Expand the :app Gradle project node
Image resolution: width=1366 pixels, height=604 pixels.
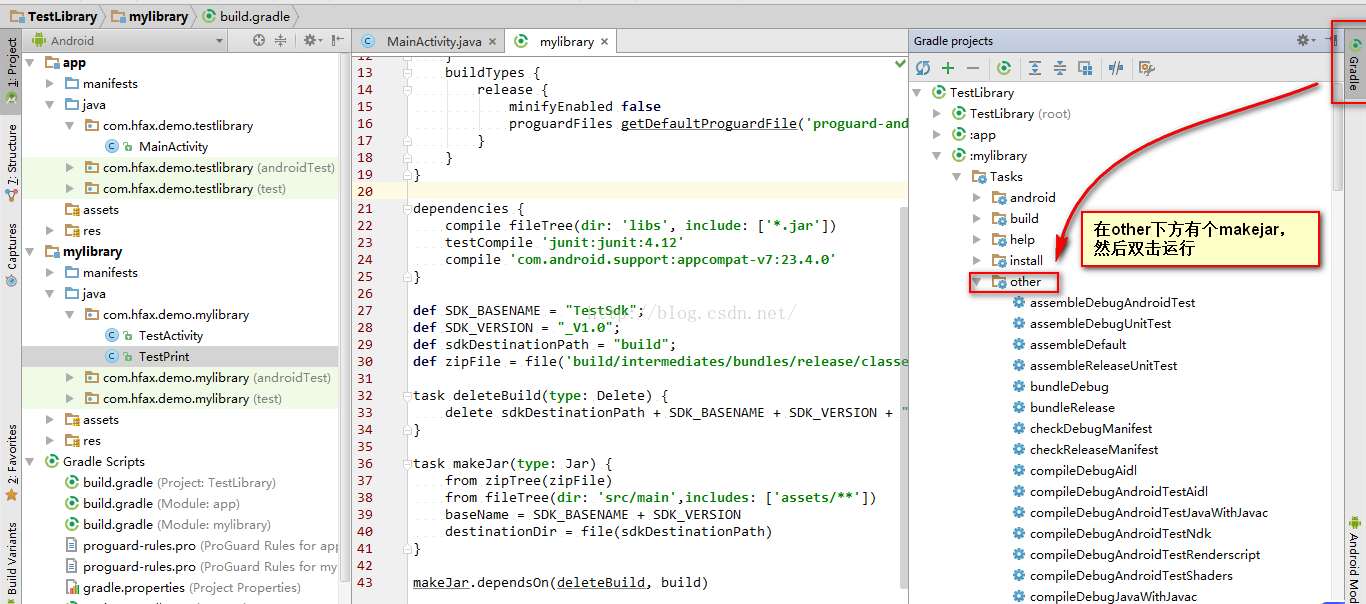click(x=937, y=135)
